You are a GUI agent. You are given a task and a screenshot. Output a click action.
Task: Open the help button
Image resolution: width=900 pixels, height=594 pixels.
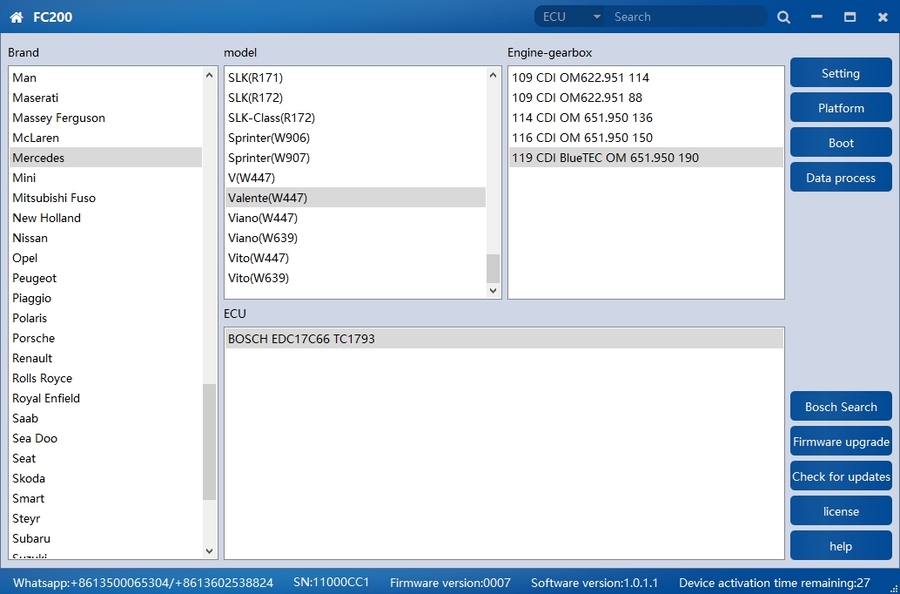coord(840,546)
